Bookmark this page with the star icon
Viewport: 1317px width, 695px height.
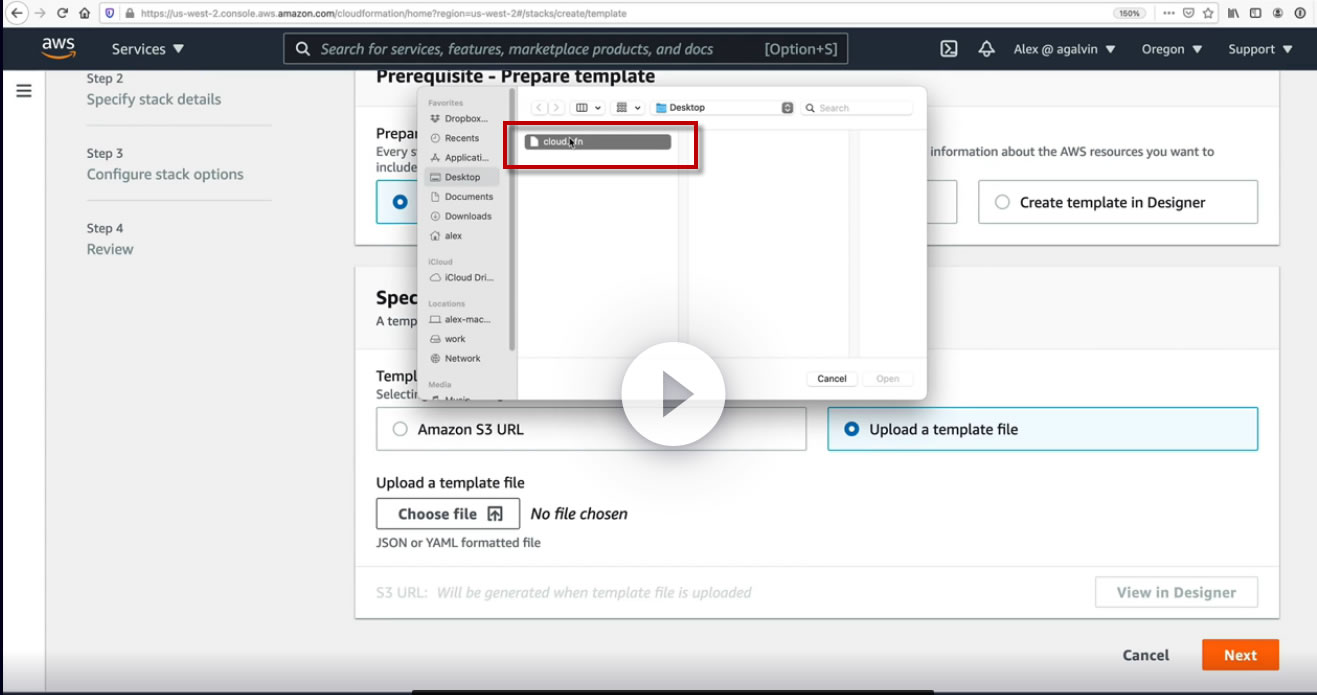(x=1208, y=13)
